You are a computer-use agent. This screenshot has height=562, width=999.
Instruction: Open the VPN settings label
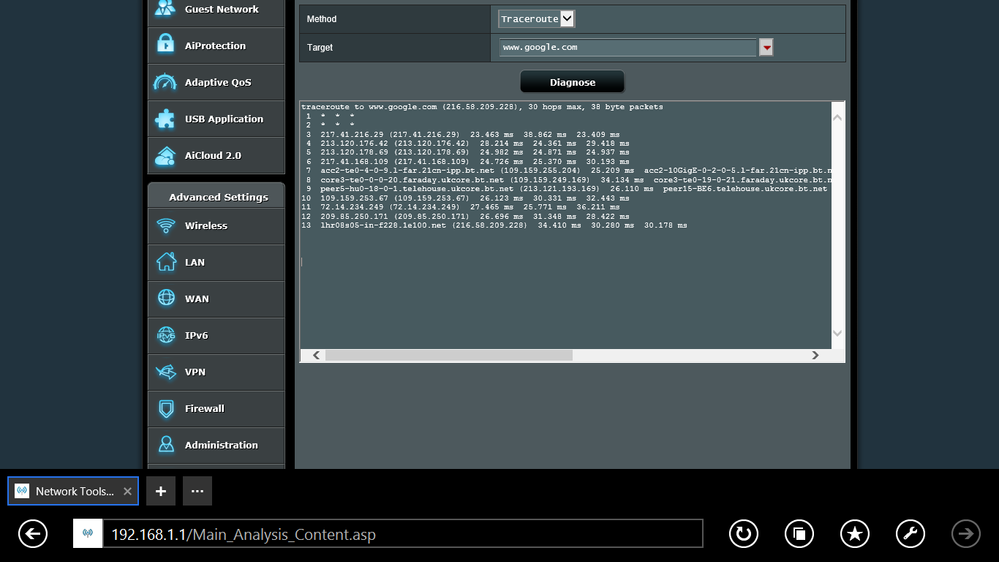[195, 372]
